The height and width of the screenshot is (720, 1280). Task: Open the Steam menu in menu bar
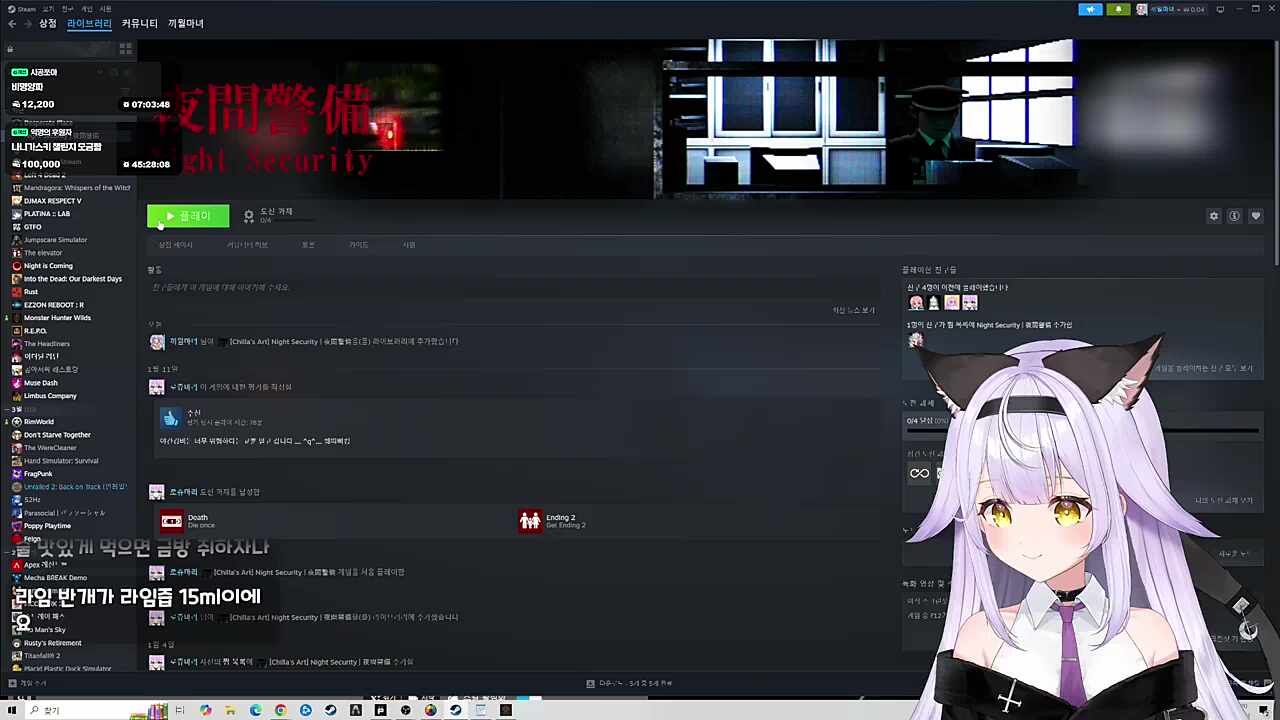23,9
